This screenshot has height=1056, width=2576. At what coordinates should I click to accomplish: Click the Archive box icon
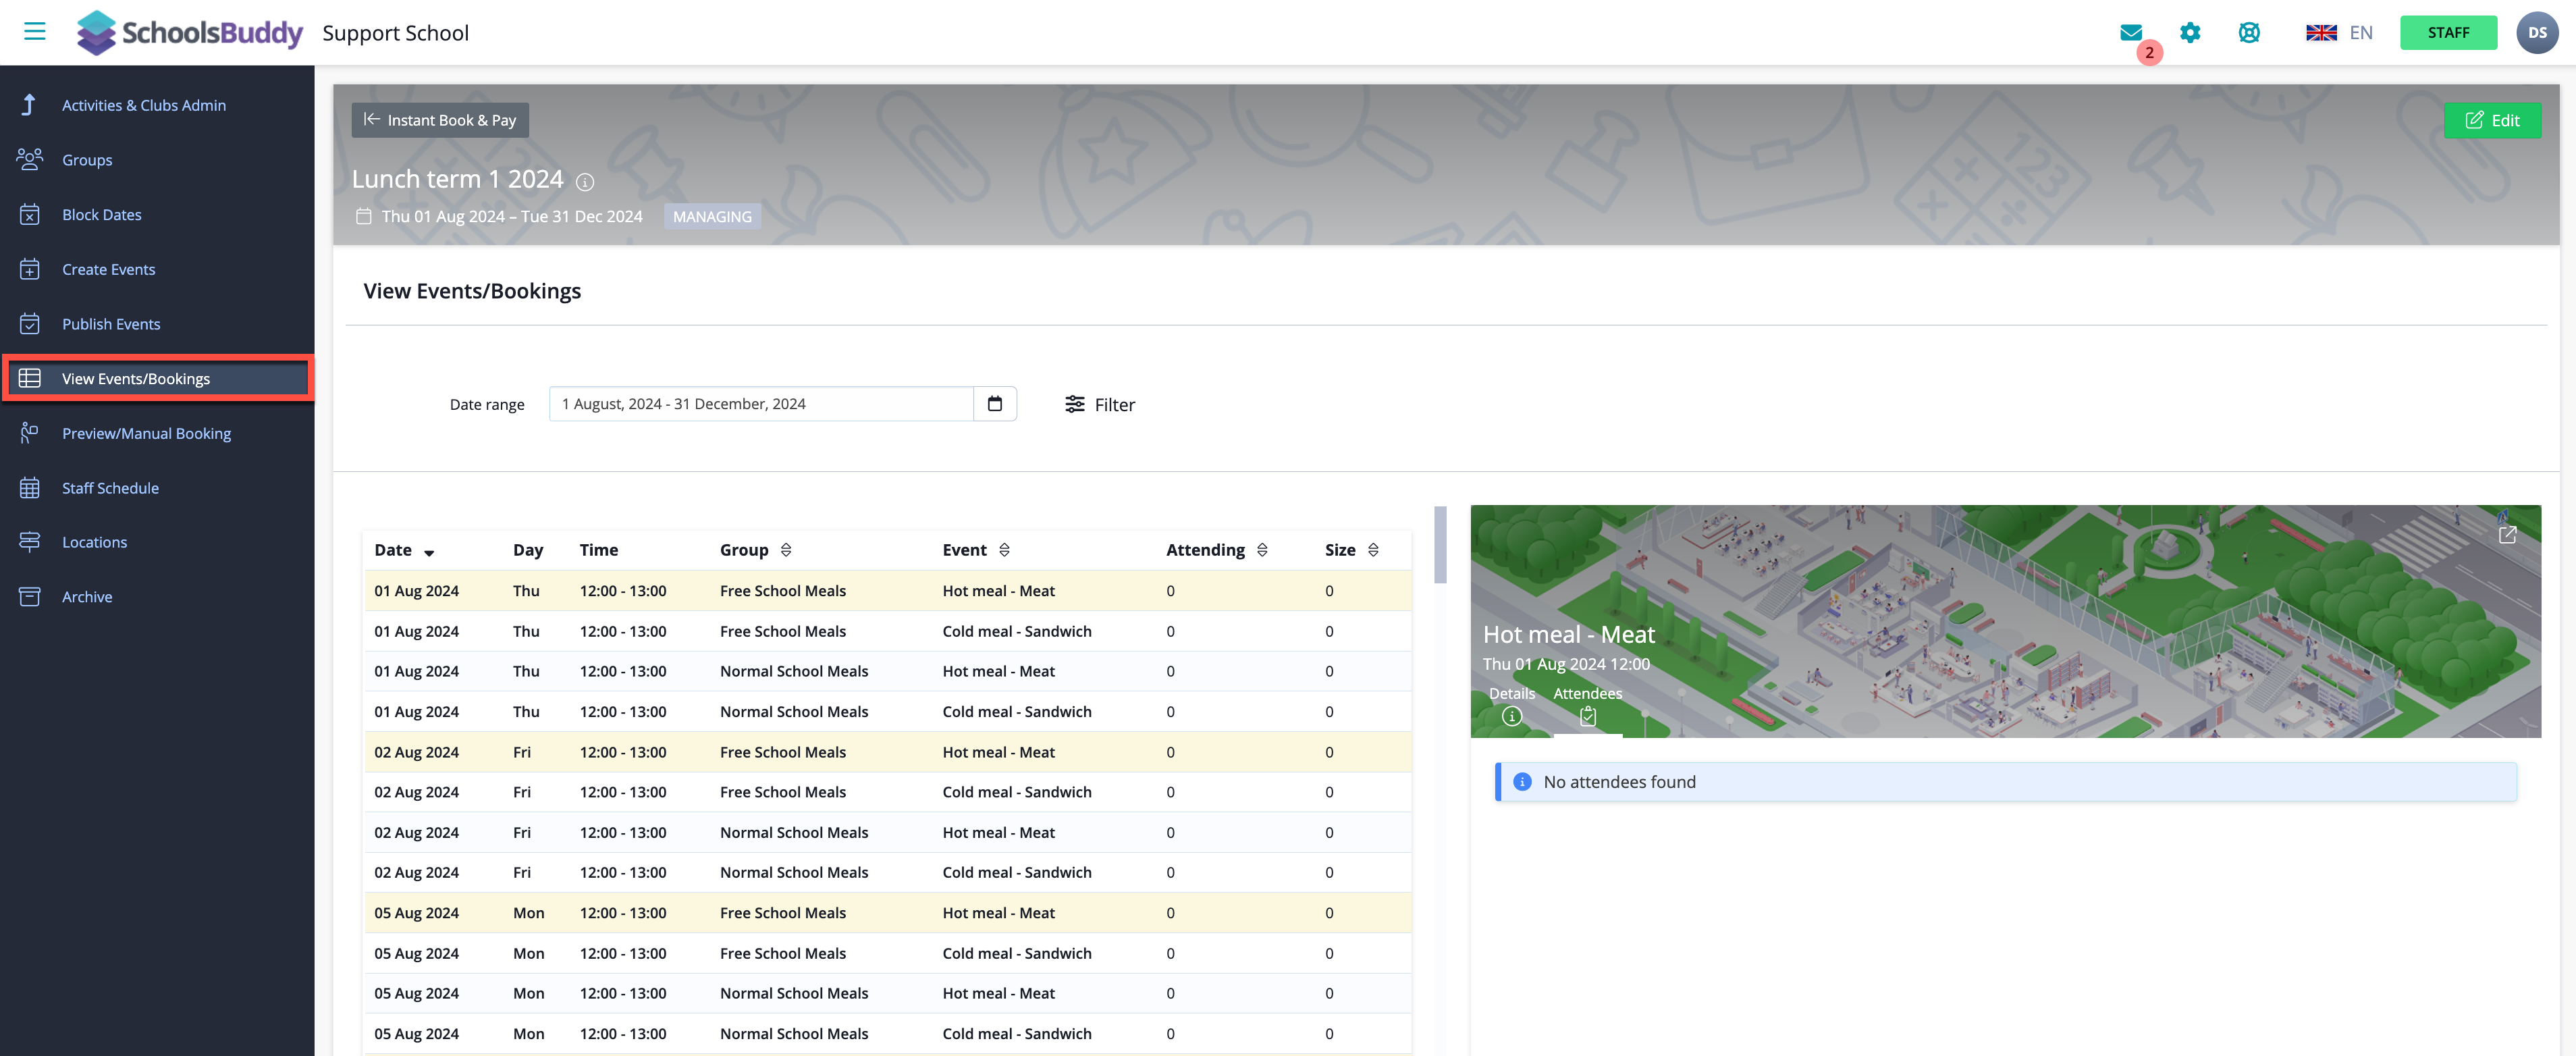coord(30,597)
